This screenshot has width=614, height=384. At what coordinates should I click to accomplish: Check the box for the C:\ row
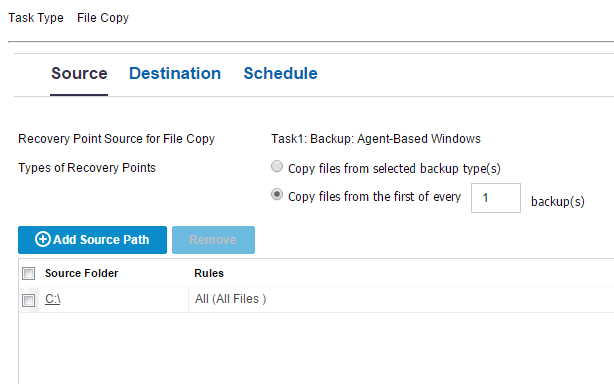click(x=29, y=301)
